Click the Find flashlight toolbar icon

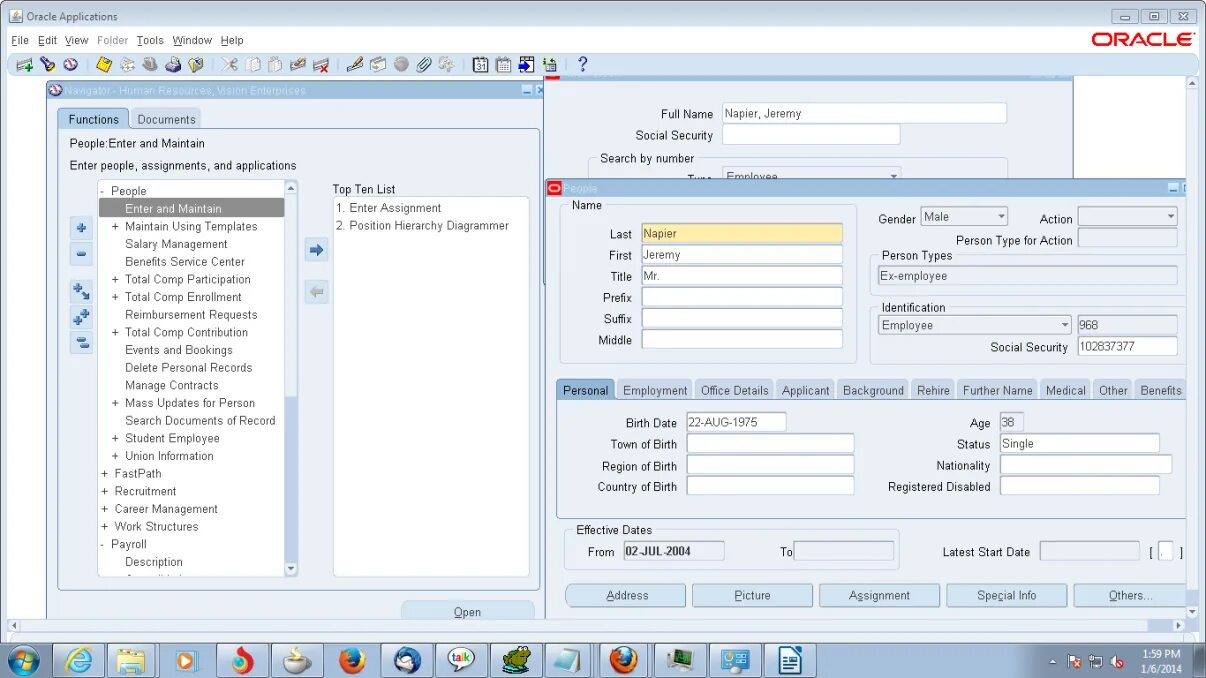47,65
